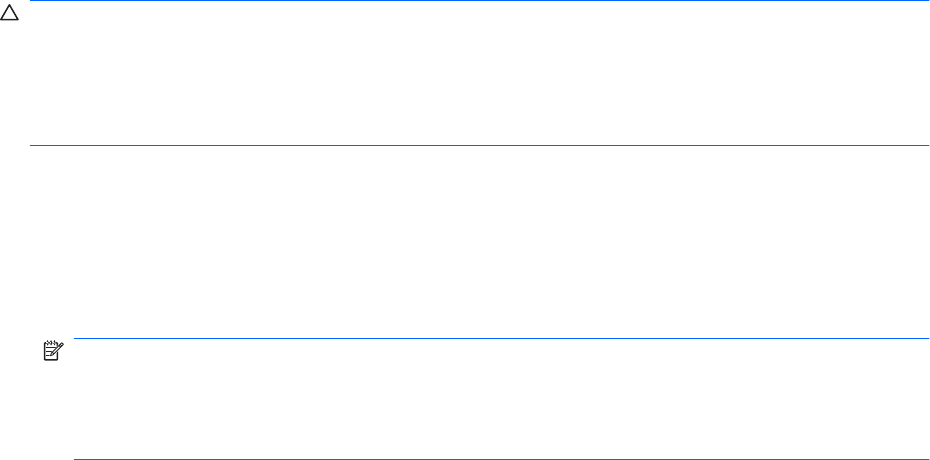
Task: Click the right end of the caution top line
Action: (x=926, y=2)
